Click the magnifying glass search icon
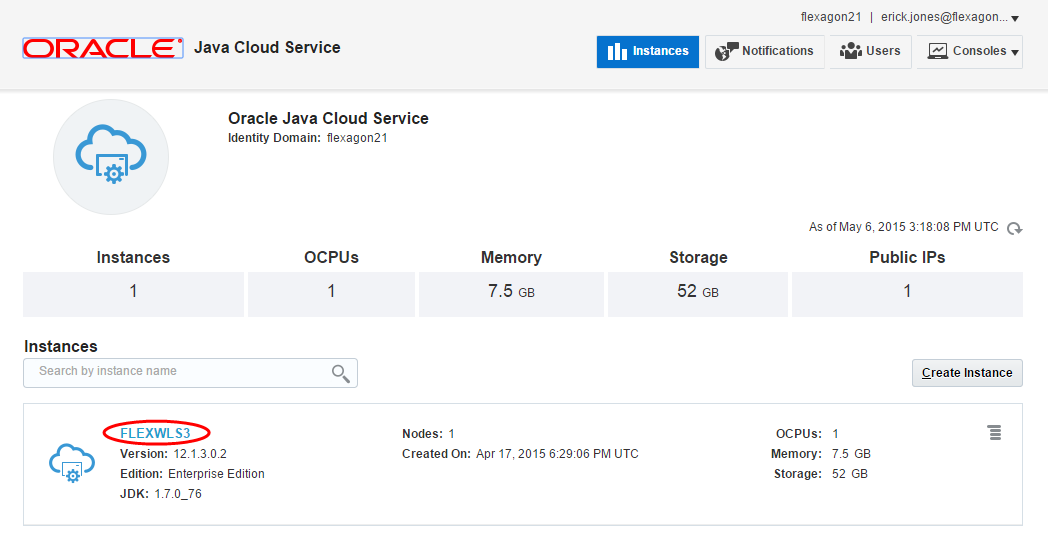The image size is (1048, 558). 341,374
